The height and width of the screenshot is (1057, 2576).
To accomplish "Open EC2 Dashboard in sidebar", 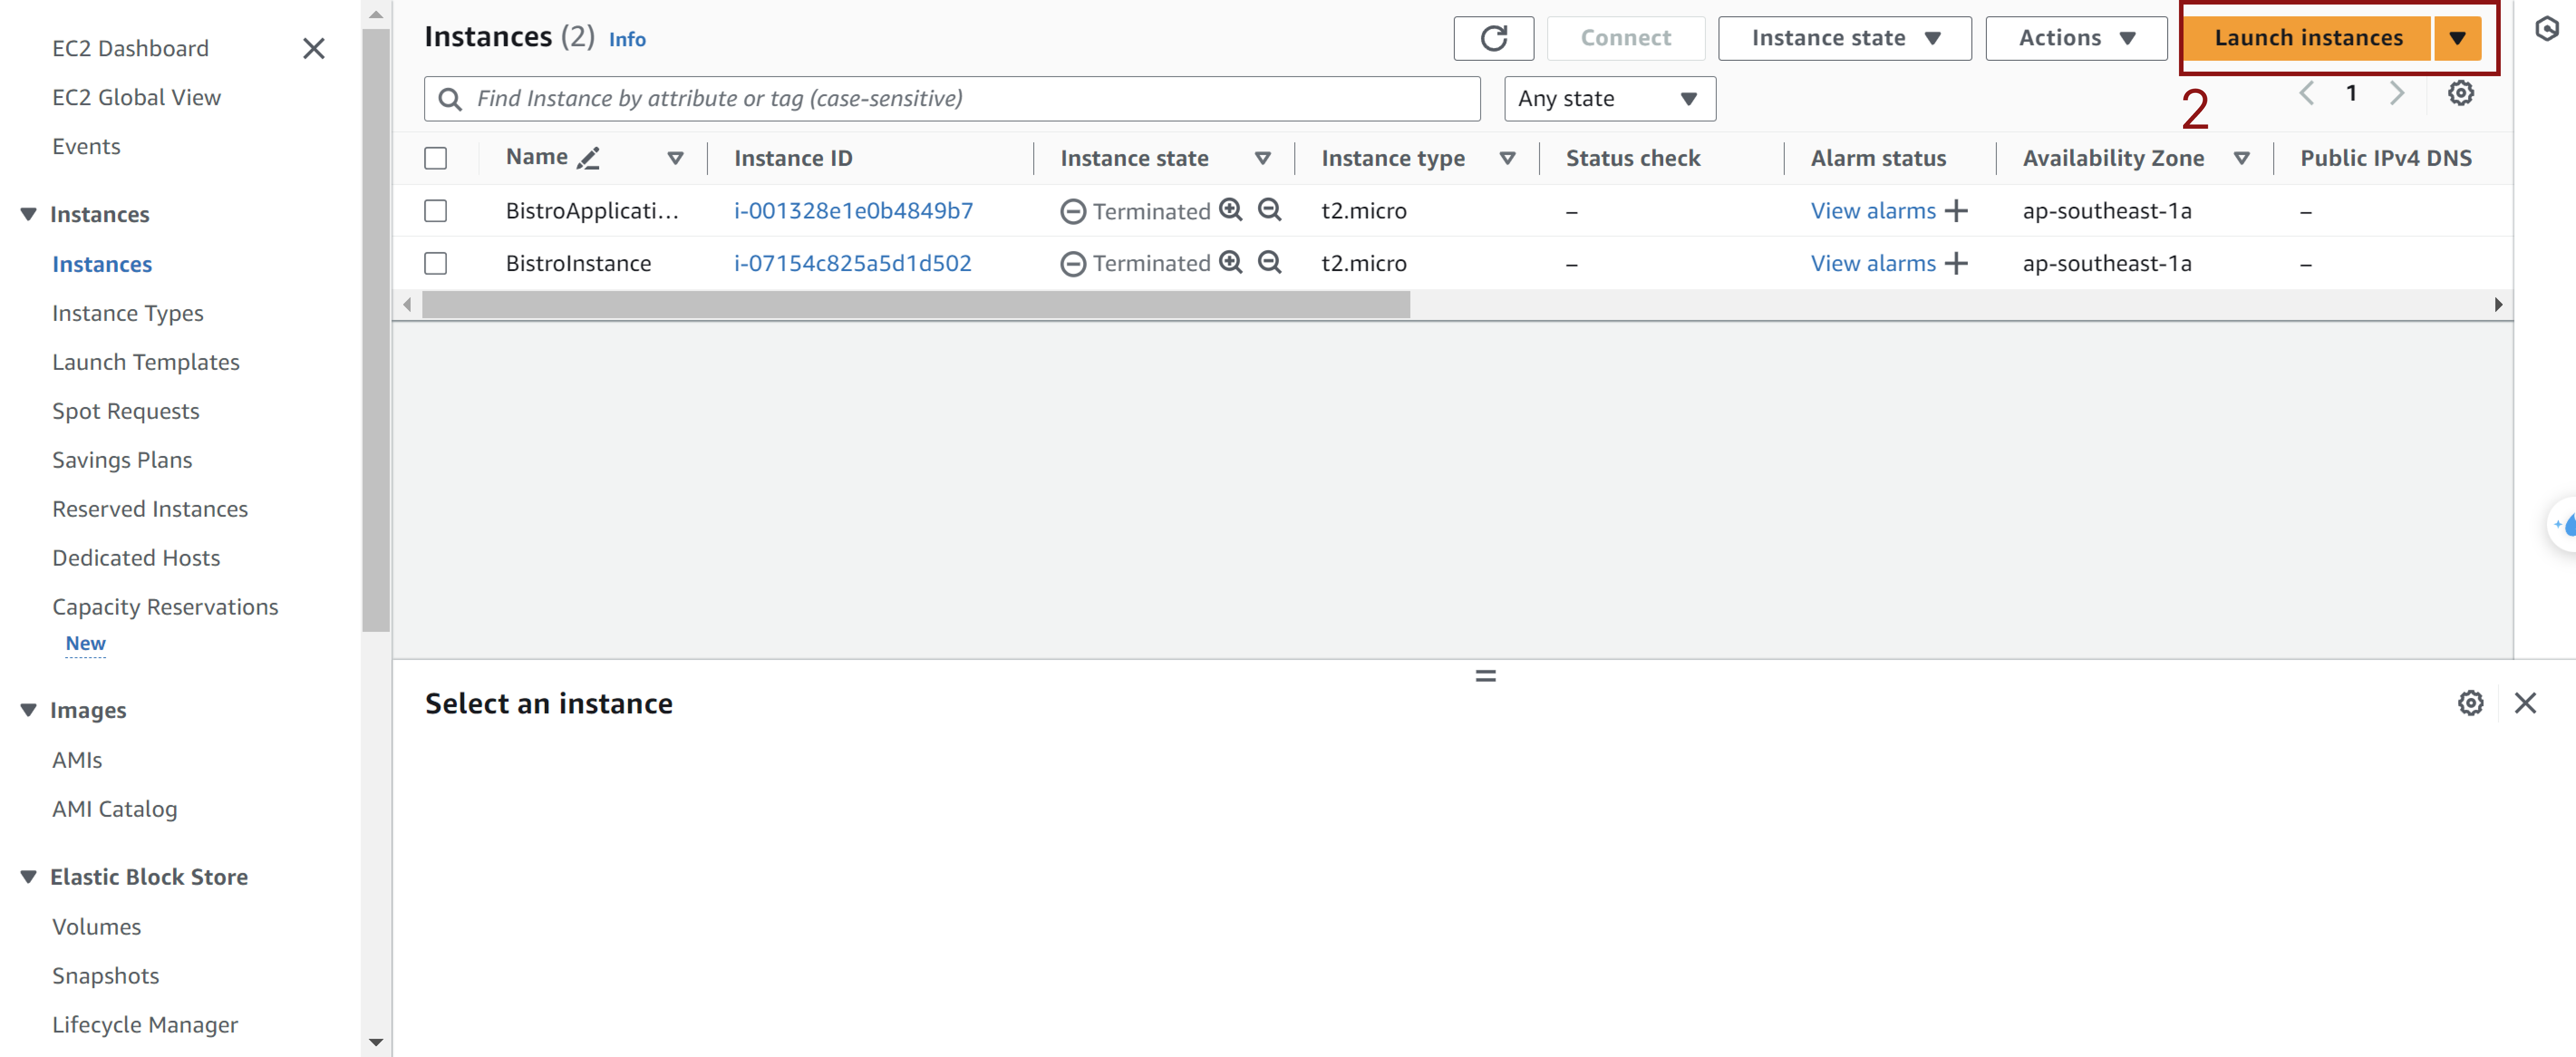I will [x=130, y=48].
